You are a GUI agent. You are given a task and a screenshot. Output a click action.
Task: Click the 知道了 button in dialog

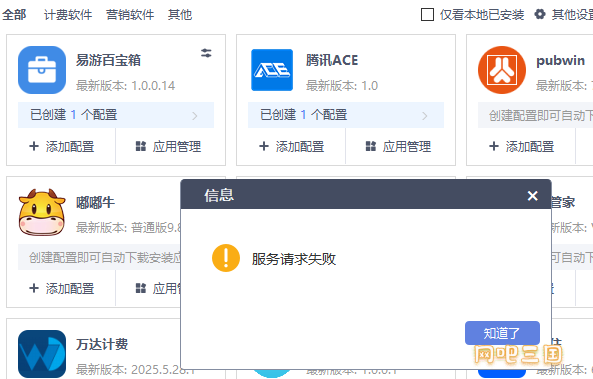click(502, 333)
